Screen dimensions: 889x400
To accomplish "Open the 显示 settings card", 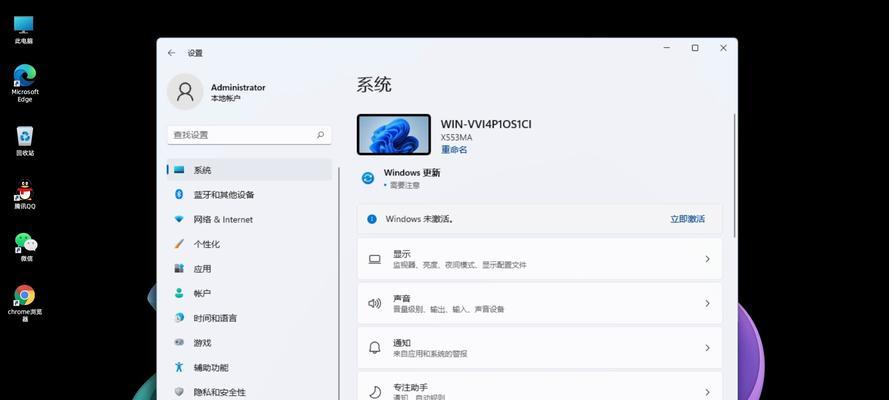I will point(539,259).
